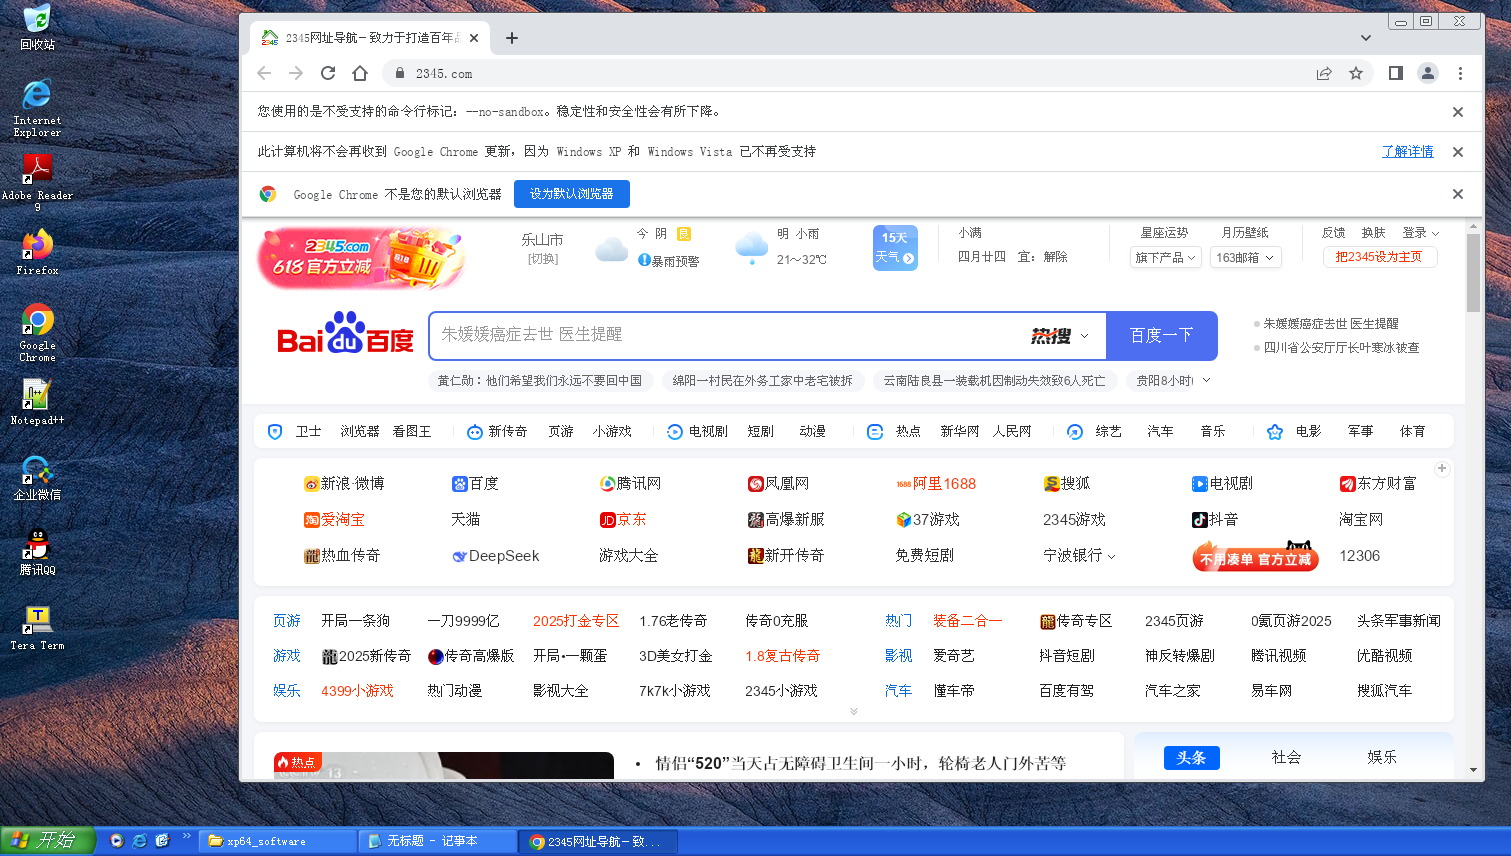Screen dimensions: 1511x856
Task: Launch Internet Explorer from the desktop
Action: click(37, 107)
